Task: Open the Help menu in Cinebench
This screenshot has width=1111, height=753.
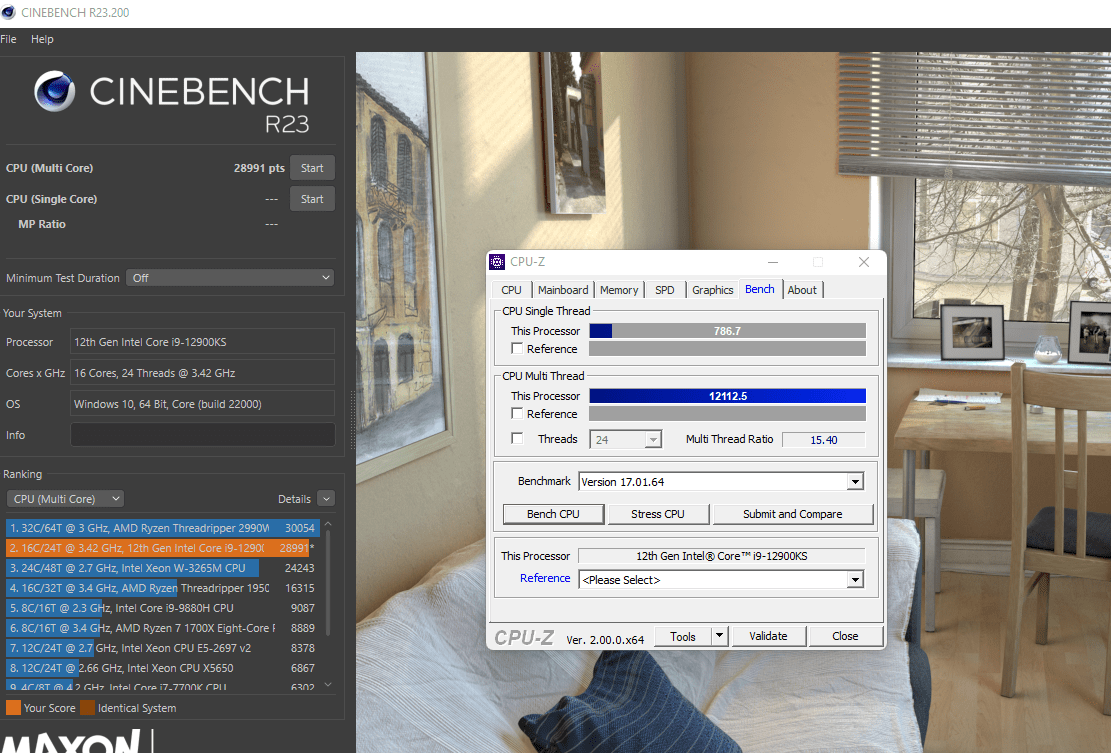Action: tap(42, 39)
